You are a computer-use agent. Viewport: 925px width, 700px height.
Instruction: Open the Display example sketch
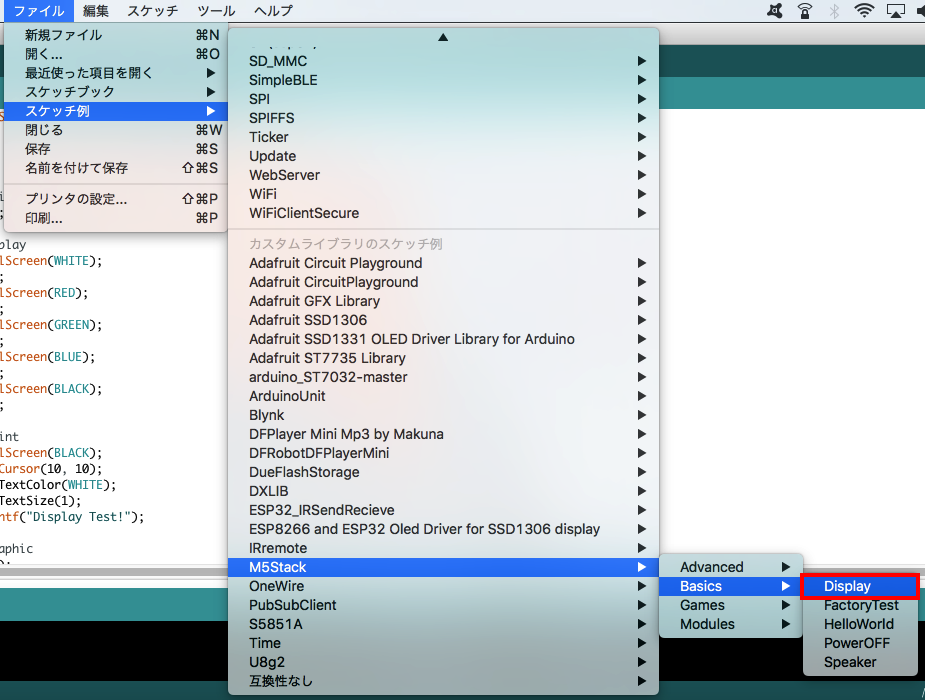pos(860,586)
